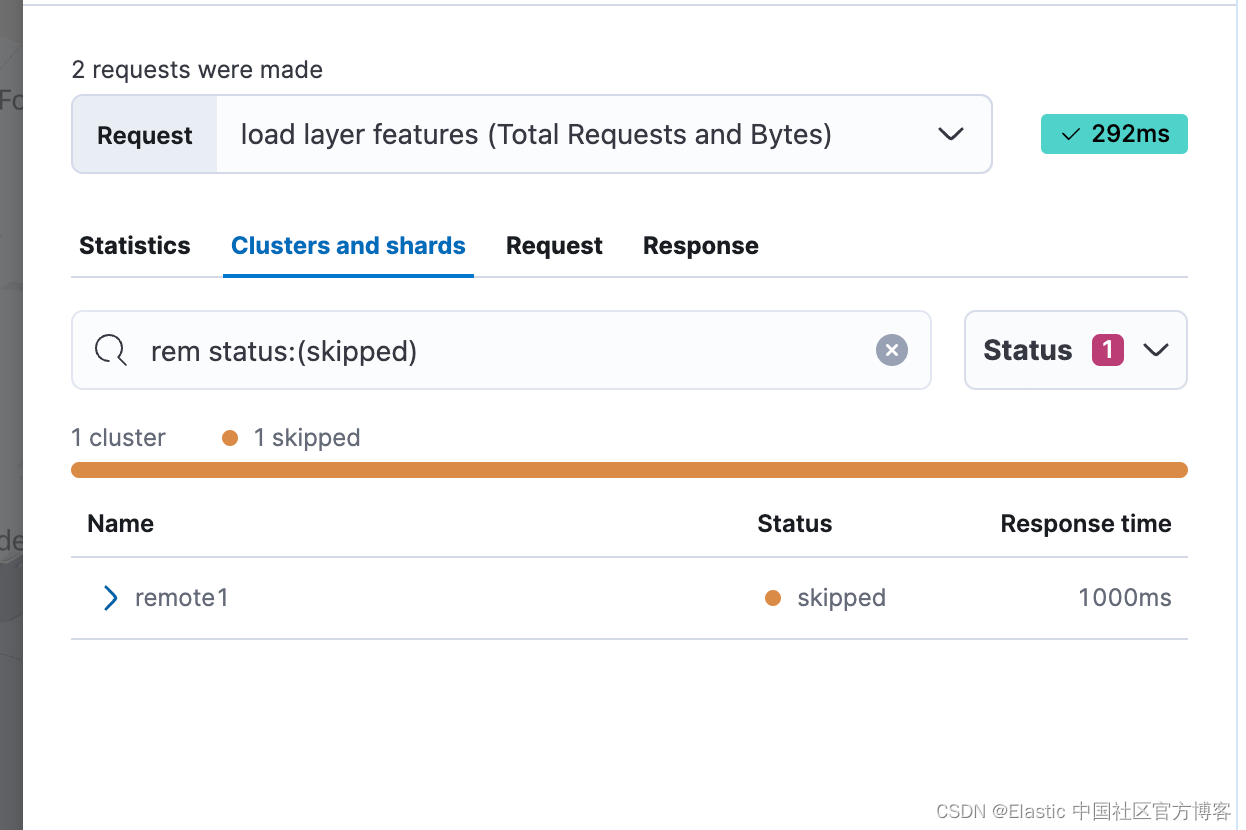Click the '1 skipped' legend label
The width and height of the screenshot is (1246, 830).
(307, 437)
